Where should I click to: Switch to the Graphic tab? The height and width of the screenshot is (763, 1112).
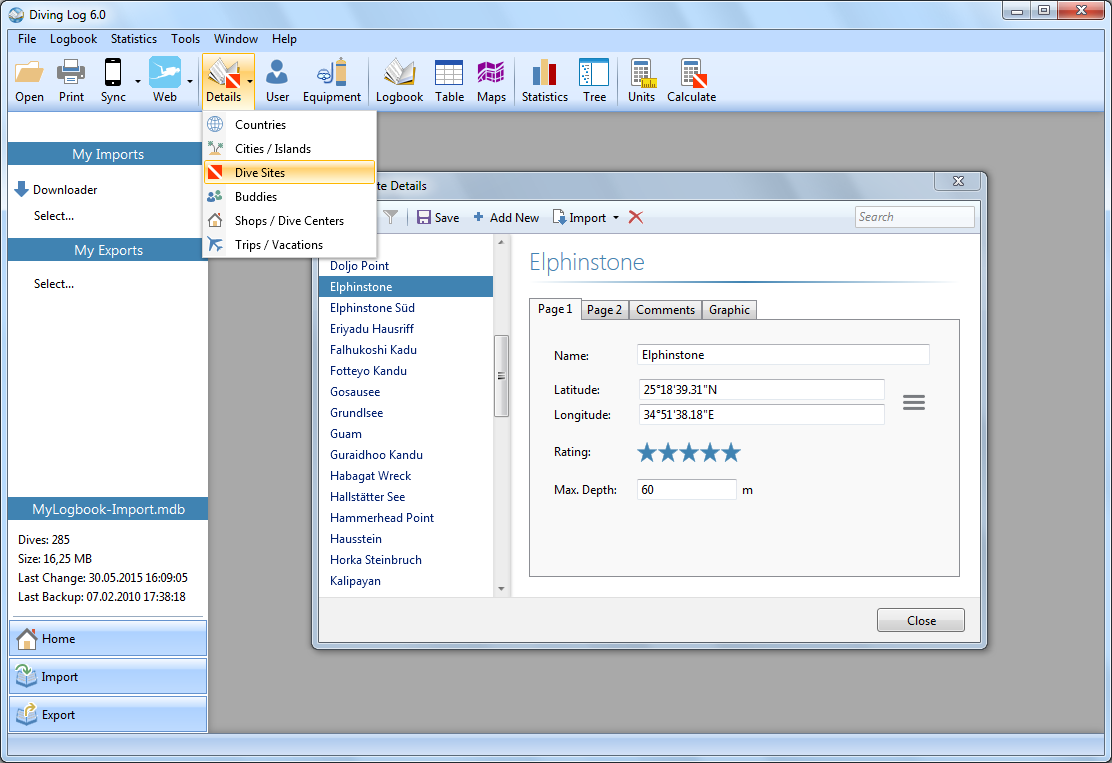point(729,310)
